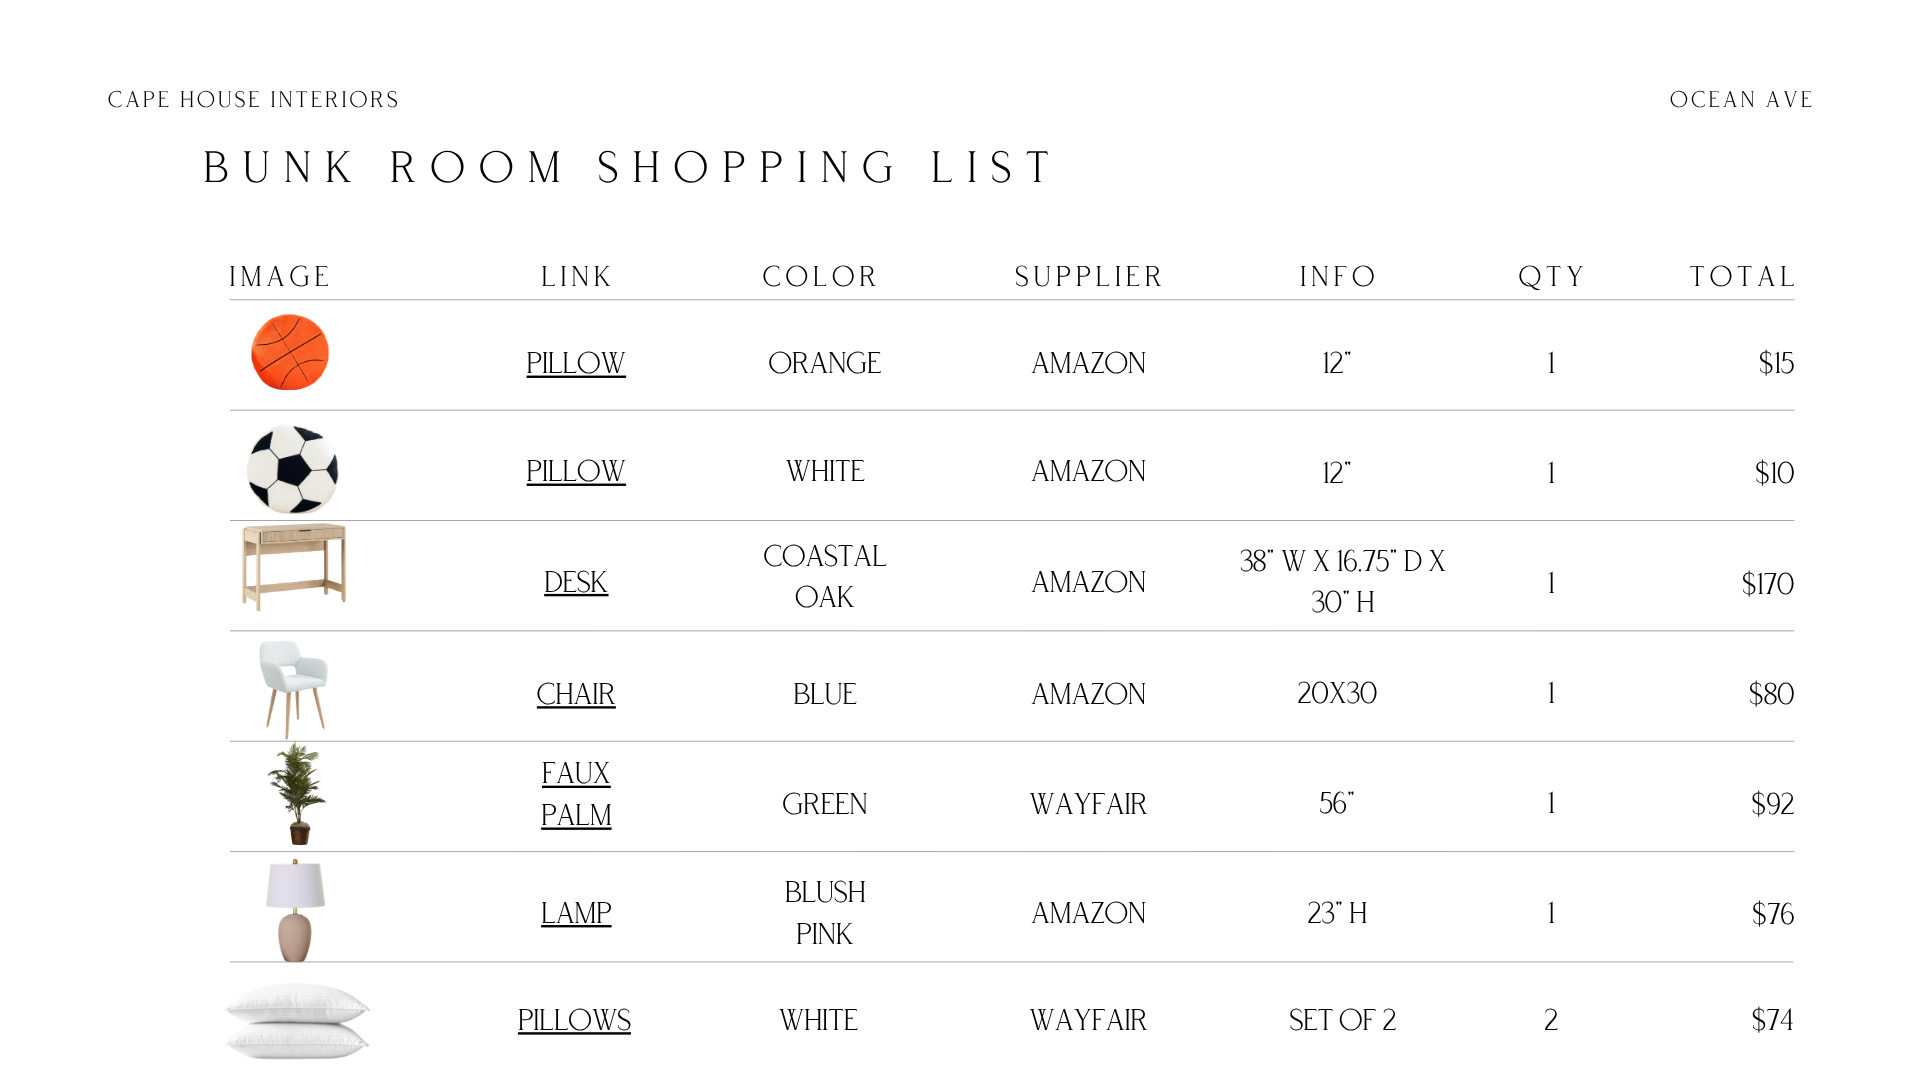Select the COASTAL OAK color cell
This screenshot has height=1080, width=1920.
pyautogui.click(x=825, y=576)
